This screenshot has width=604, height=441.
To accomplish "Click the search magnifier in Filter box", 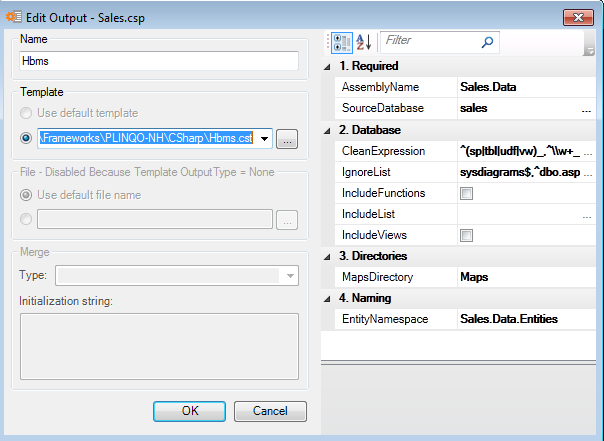I will (x=487, y=42).
